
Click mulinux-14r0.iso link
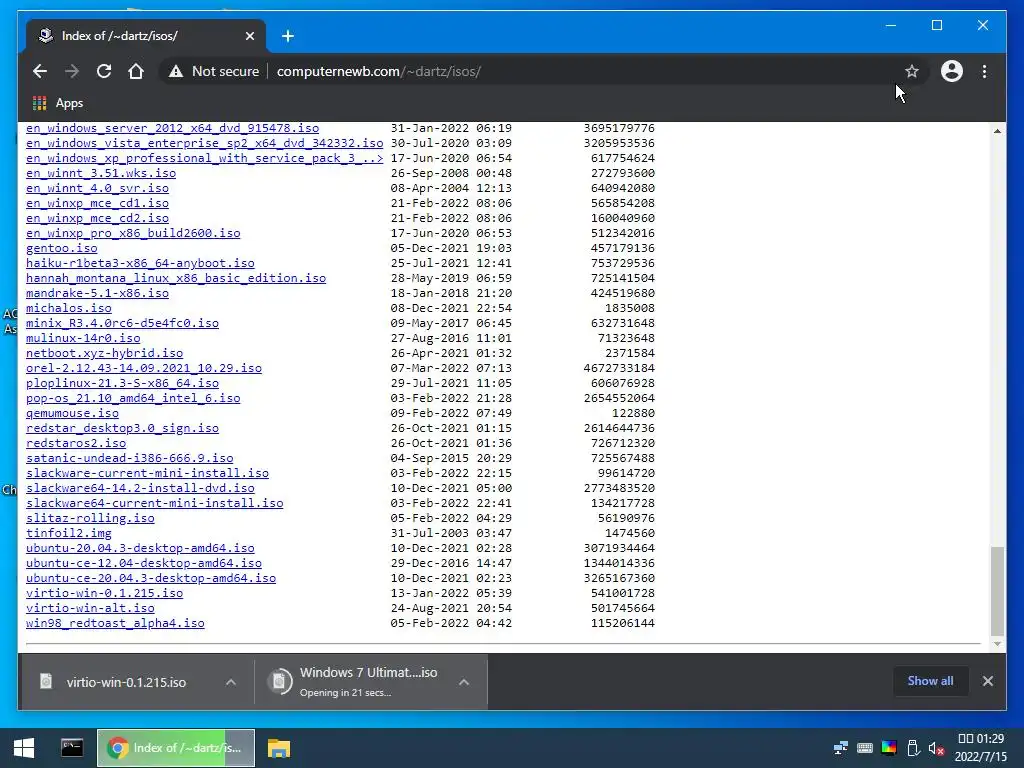(83, 338)
